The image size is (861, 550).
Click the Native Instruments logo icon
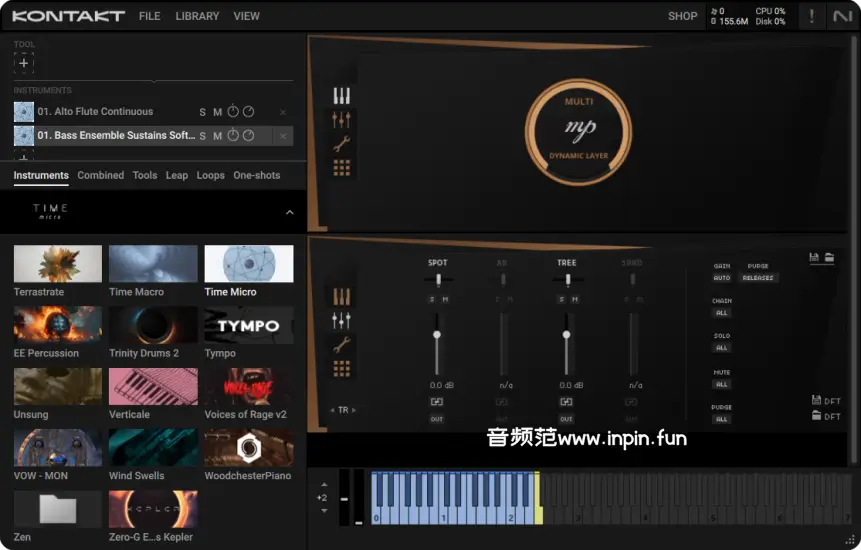point(841,16)
